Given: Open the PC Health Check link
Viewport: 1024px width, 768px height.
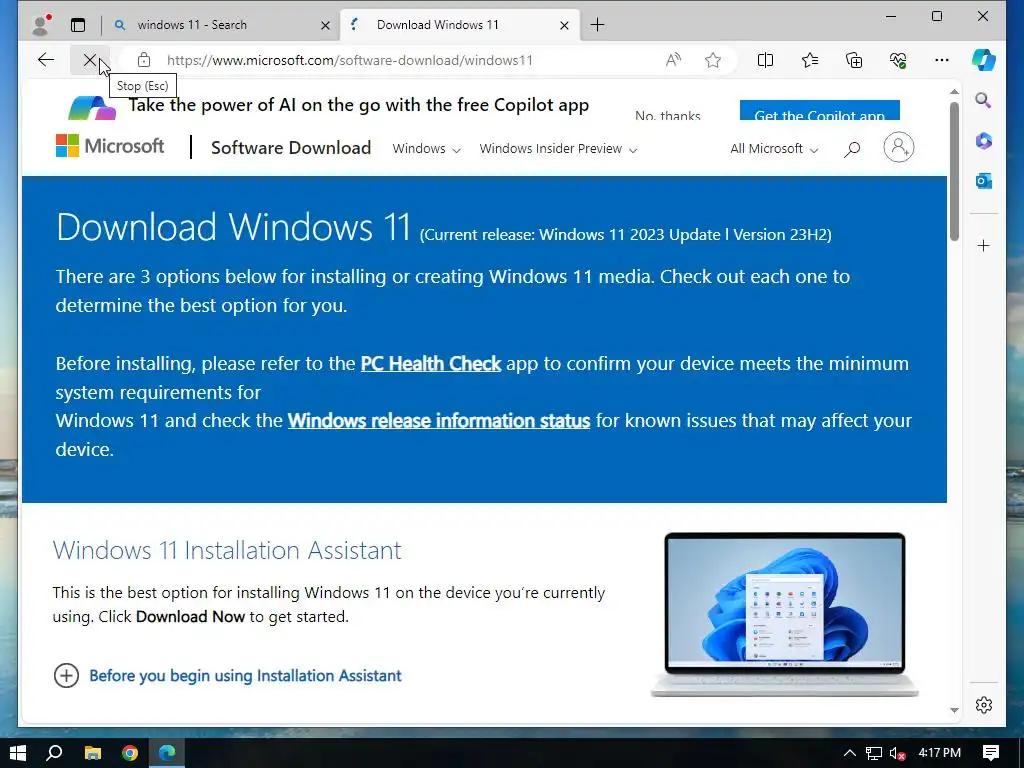Looking at the screenshot, I should point(430,363).
